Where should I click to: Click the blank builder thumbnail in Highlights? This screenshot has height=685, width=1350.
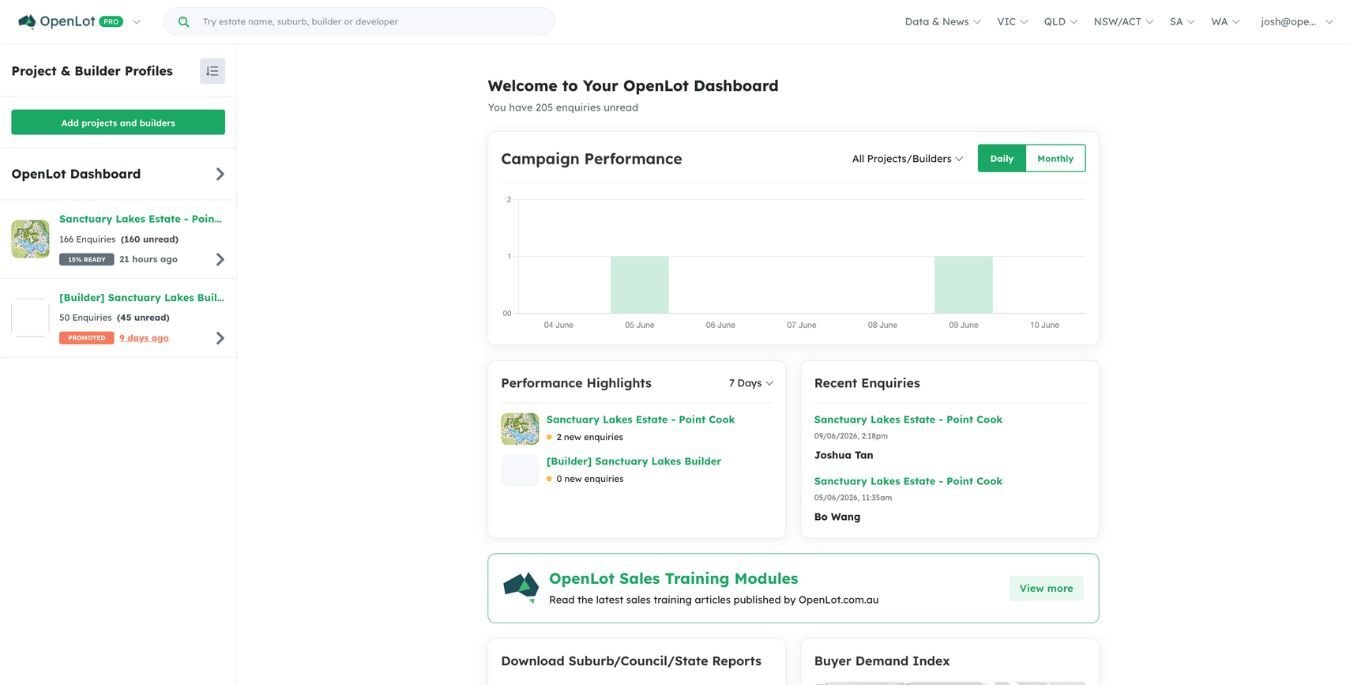click(x=520, y=471)
